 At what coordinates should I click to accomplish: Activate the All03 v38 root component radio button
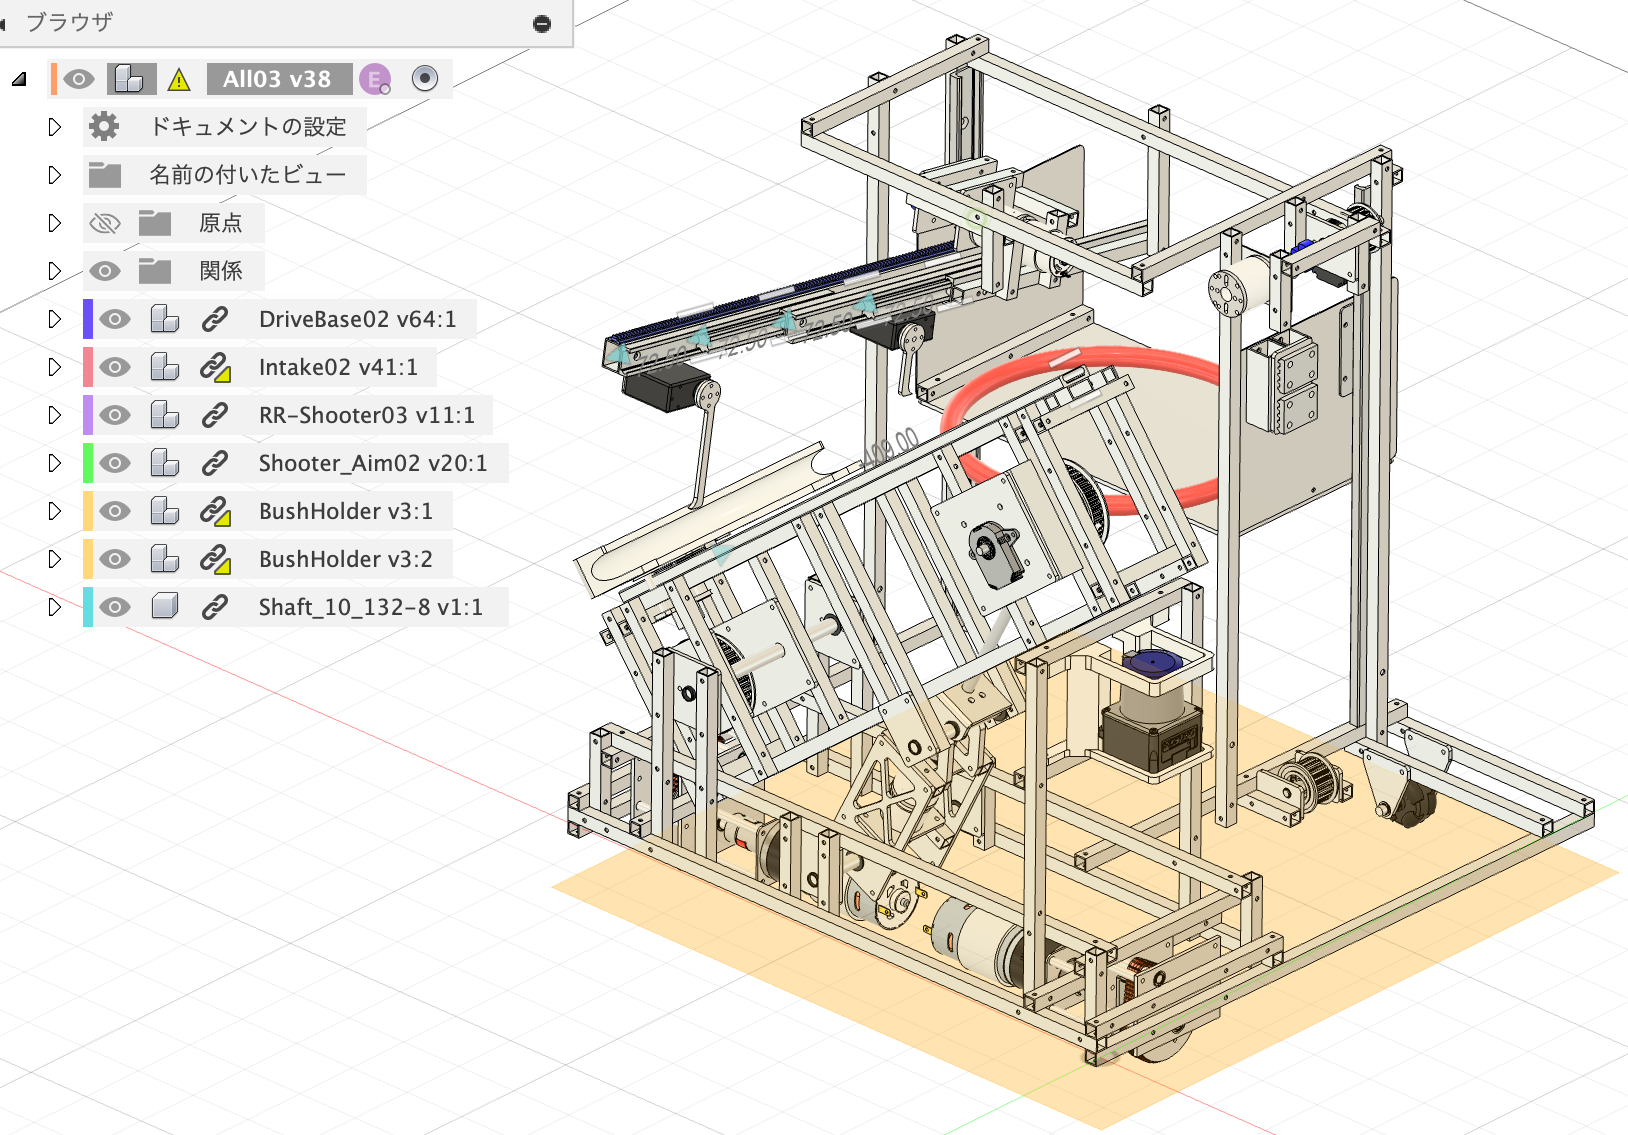point(425,79)
